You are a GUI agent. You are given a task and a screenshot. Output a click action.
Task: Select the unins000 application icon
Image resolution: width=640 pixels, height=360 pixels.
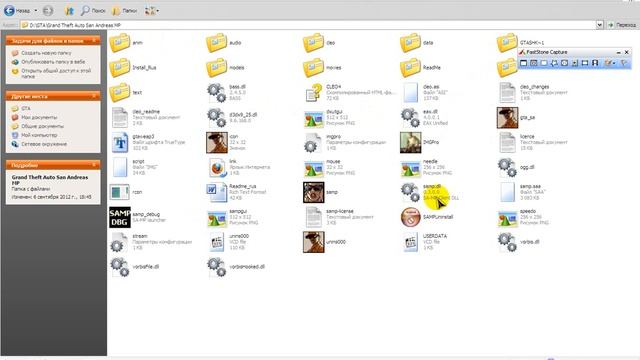click(x=313, y=242)
